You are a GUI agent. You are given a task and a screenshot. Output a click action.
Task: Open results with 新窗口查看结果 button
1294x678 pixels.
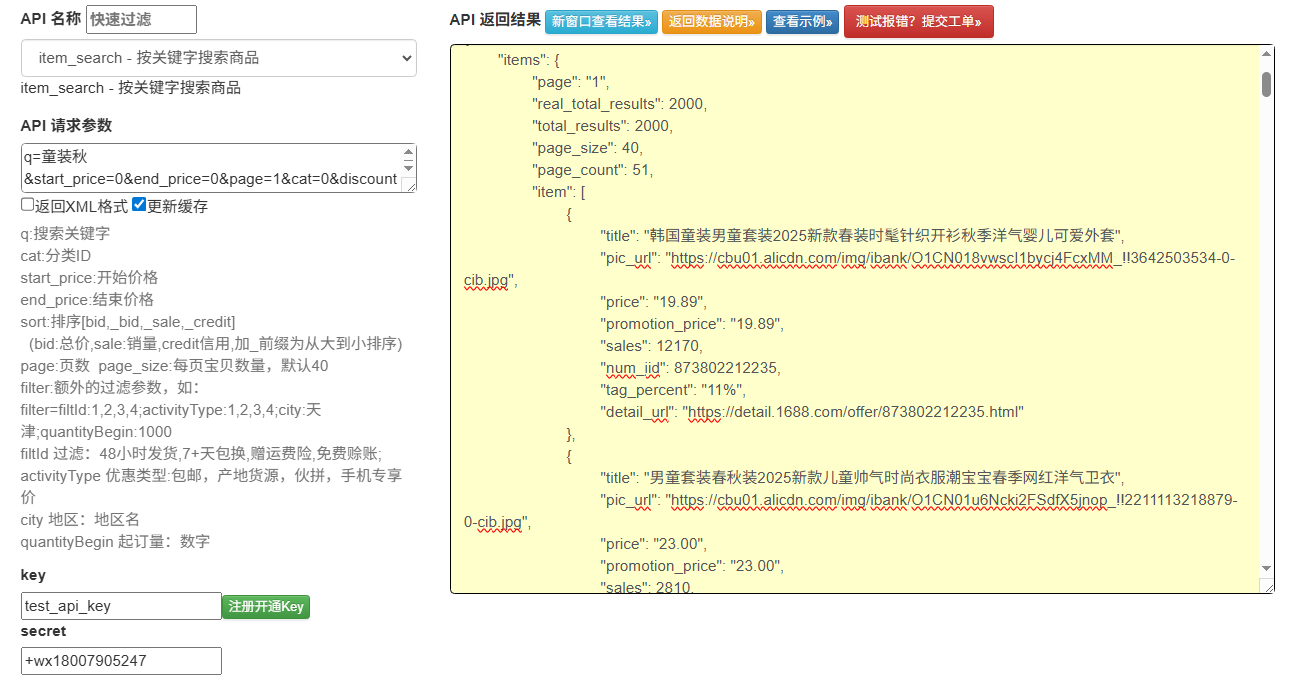point(602,22)
